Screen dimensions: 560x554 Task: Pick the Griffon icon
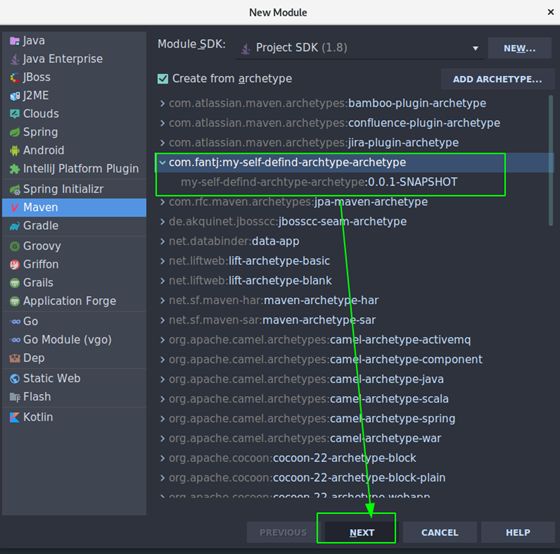coord(15,264)
